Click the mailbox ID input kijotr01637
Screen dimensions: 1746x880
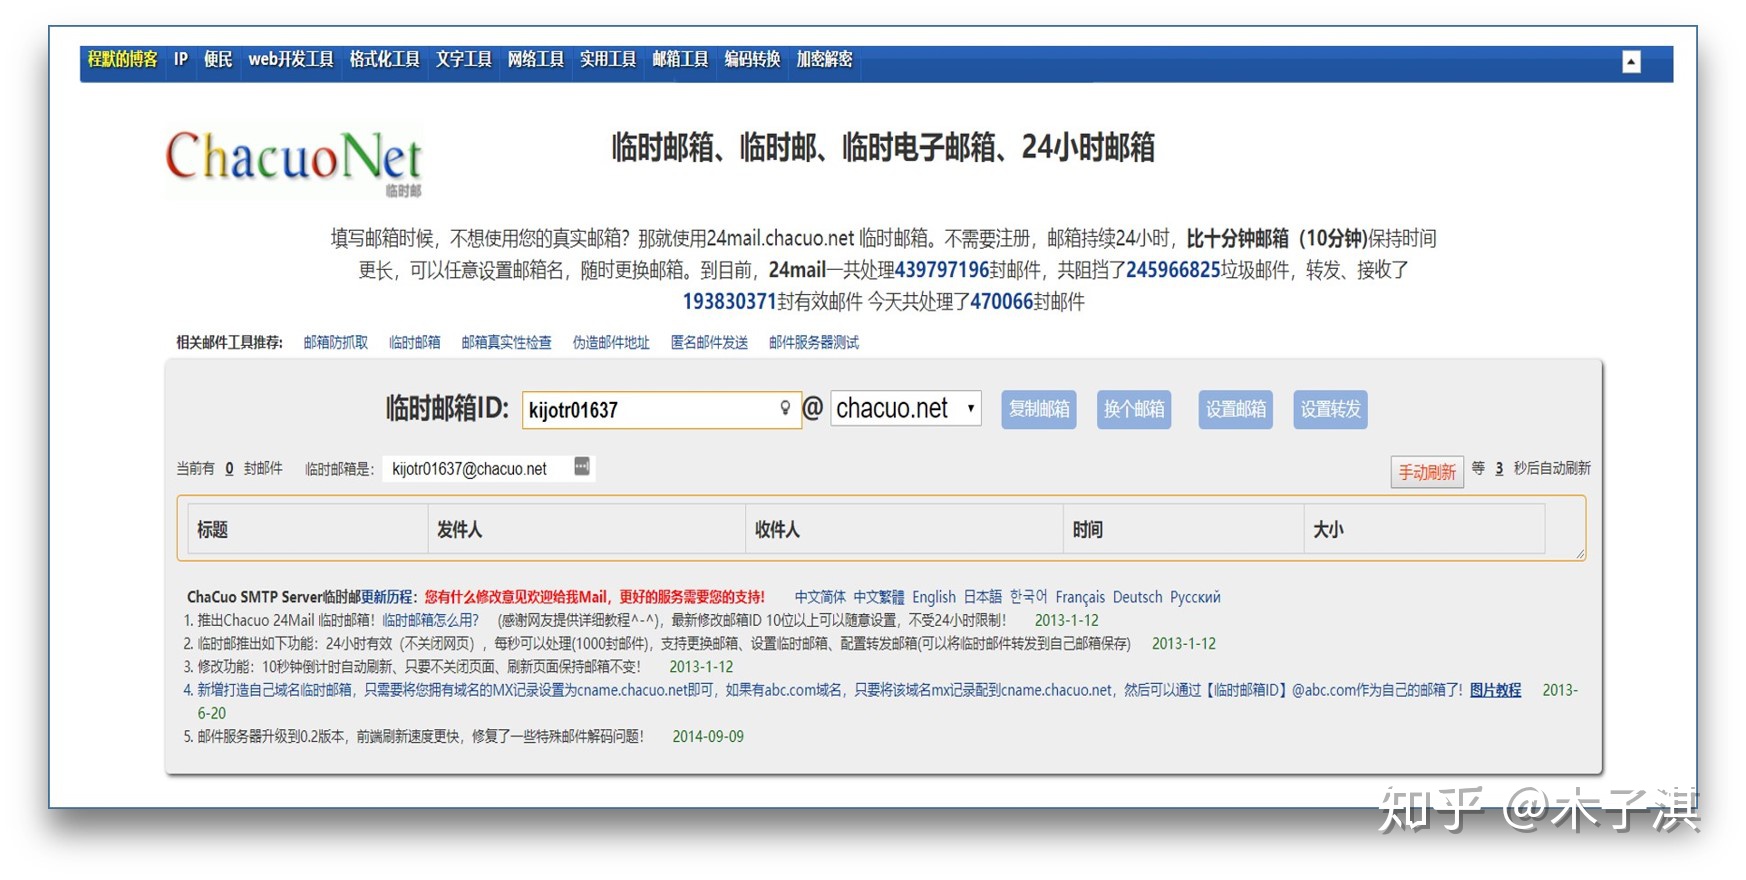(x=661, y=409)
